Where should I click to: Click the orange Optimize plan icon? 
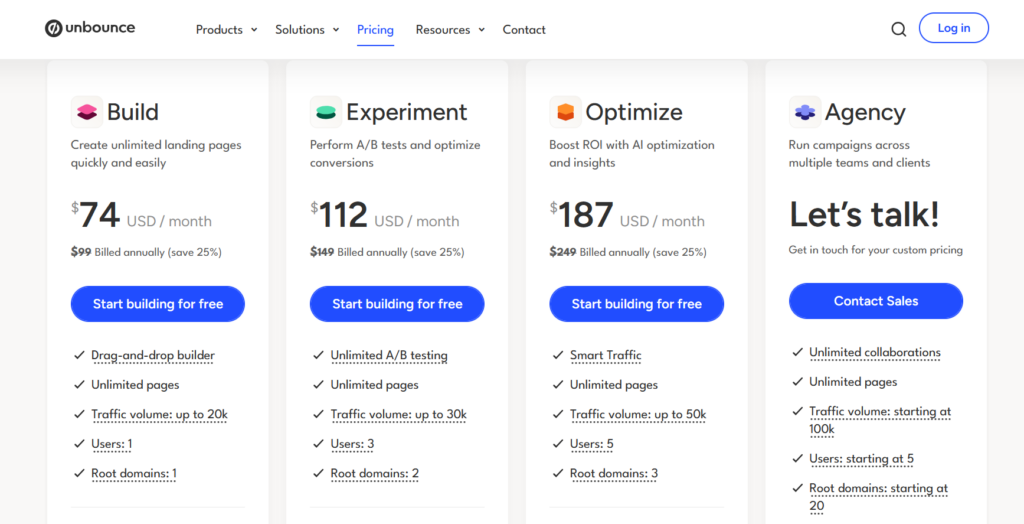[565, 112]
